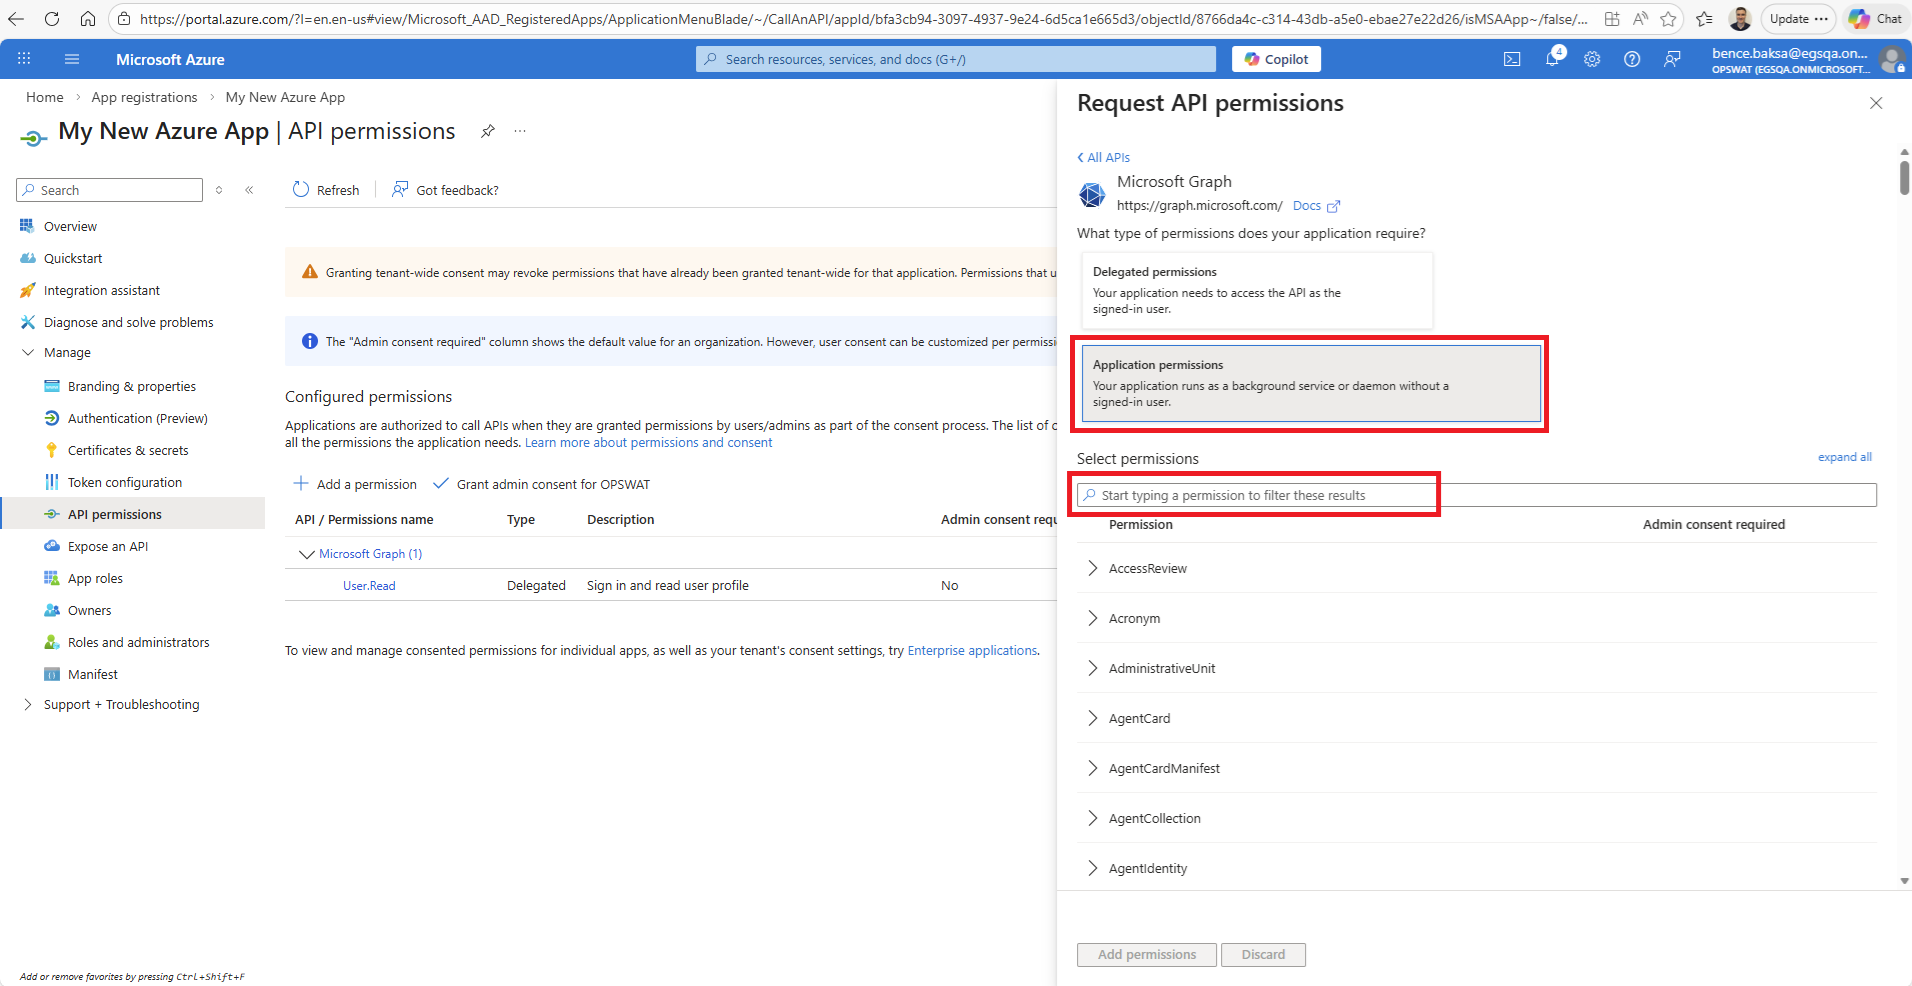Pin the API permissions blade
The image size is (1912, 986).
pyautogui.click(x=488, y=131)
